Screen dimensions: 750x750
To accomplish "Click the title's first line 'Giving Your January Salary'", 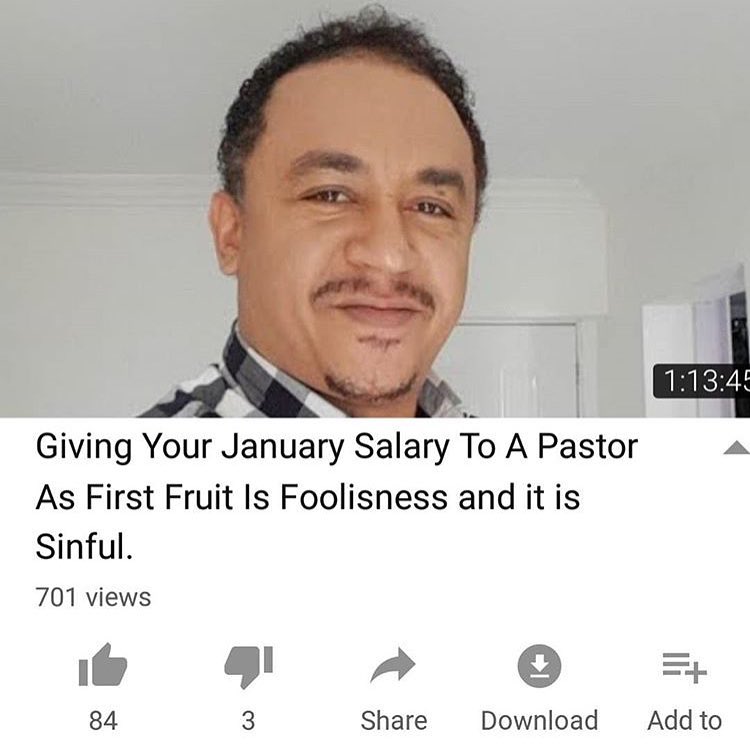I will coord(243,447).
